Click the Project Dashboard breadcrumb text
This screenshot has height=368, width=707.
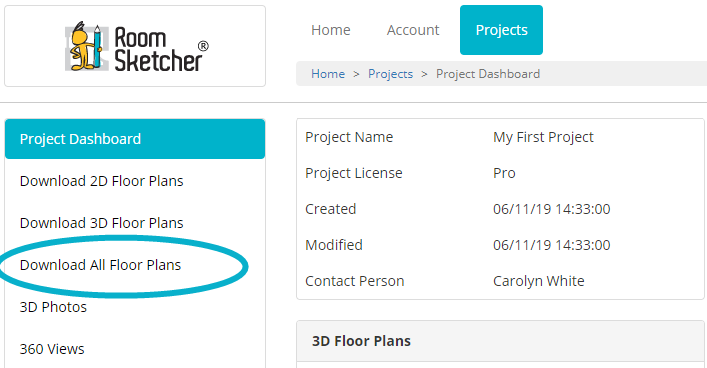click(488, 74)
